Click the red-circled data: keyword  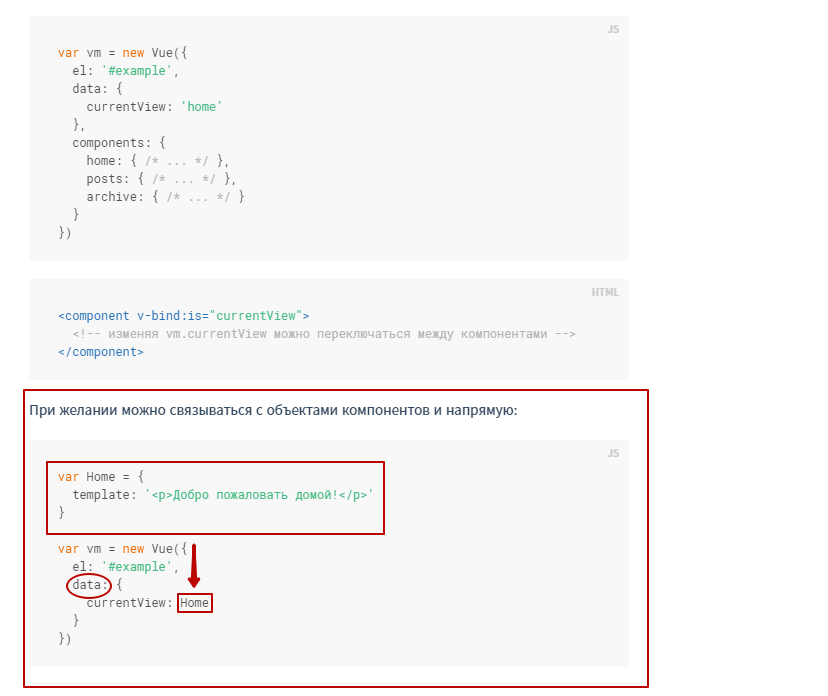tap(89, 585)
